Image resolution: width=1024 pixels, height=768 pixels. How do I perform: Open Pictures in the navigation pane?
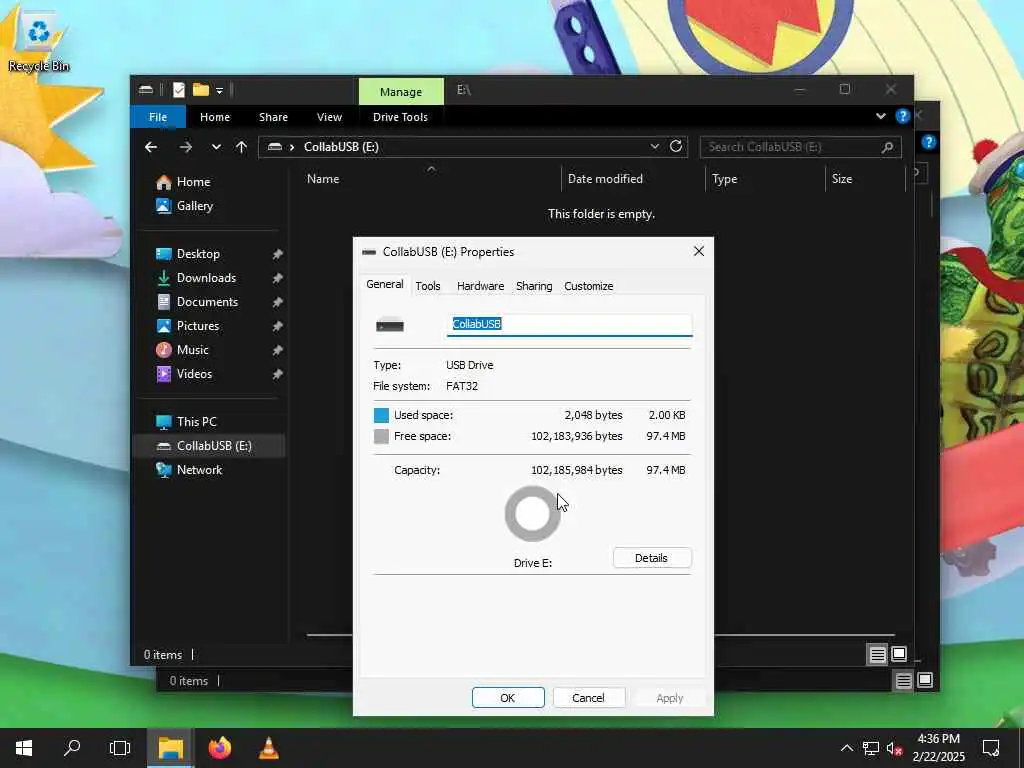198,325
